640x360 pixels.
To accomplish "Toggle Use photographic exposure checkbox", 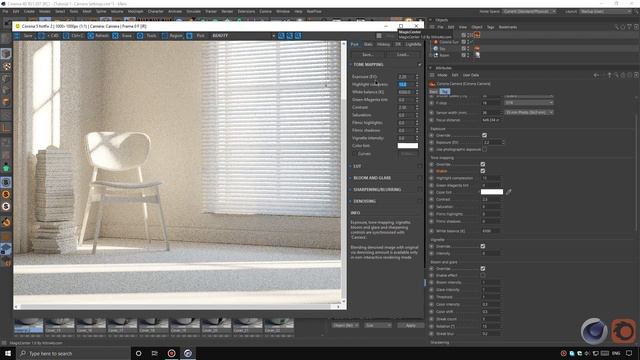I will point(484,149).
